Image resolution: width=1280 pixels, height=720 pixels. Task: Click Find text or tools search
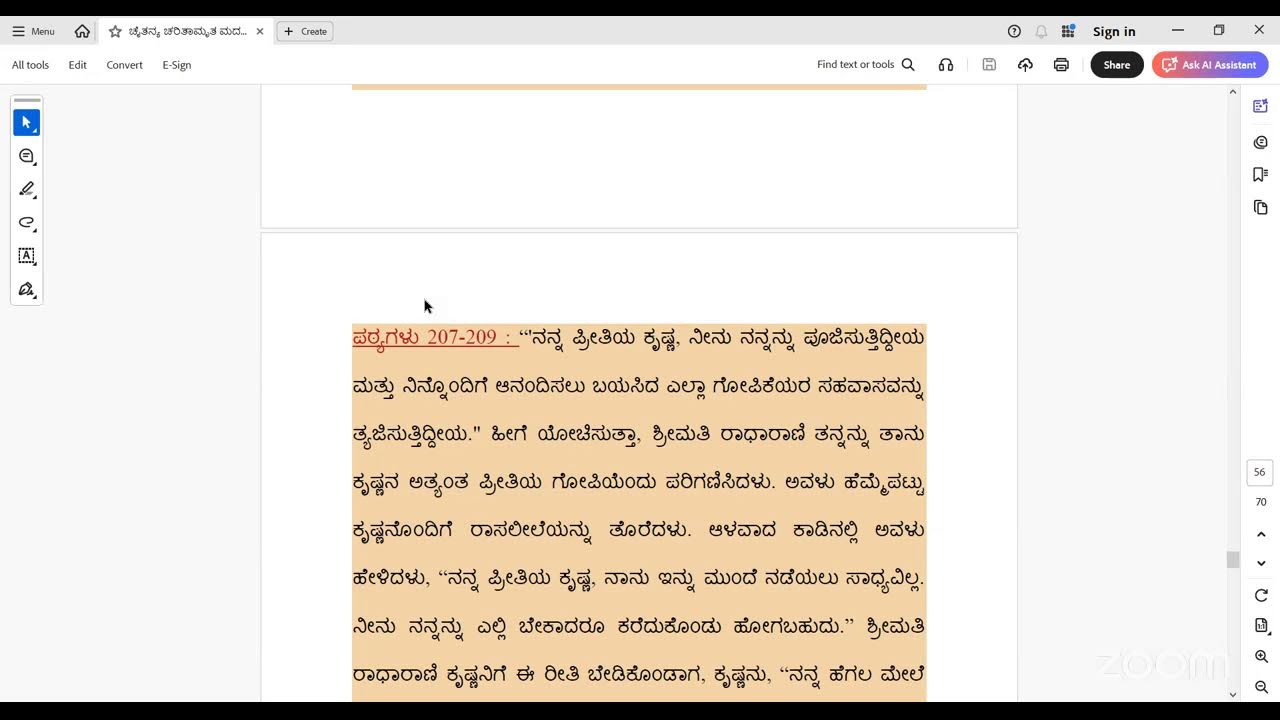tap(866, 65)
